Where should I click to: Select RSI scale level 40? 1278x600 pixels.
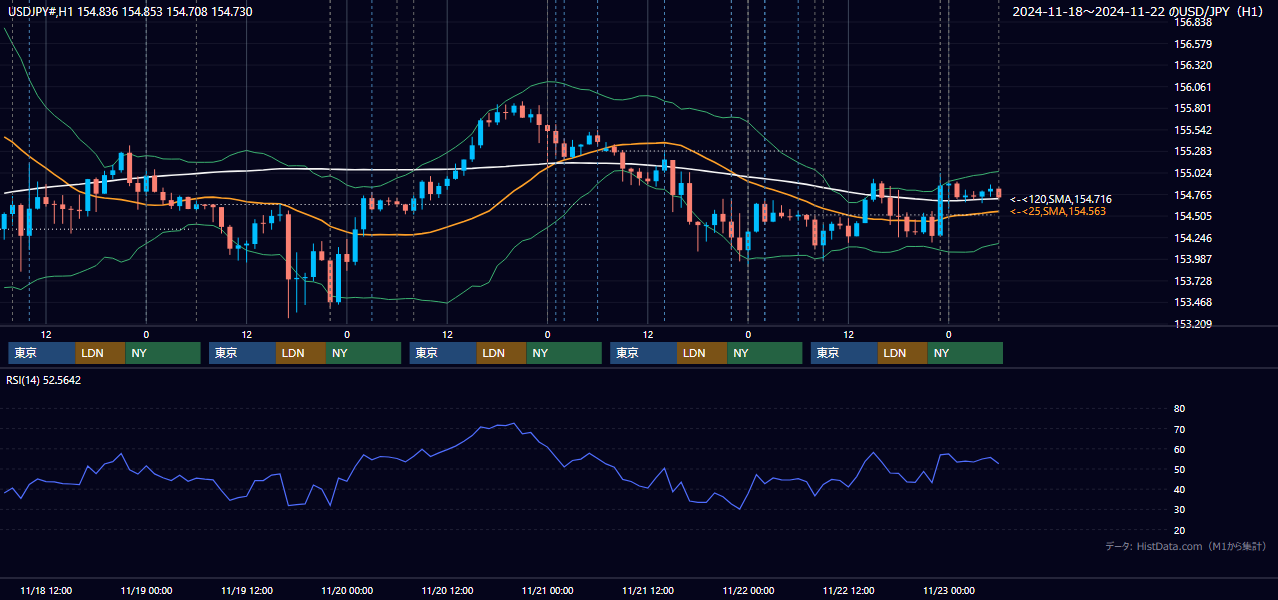(1179, 489)
